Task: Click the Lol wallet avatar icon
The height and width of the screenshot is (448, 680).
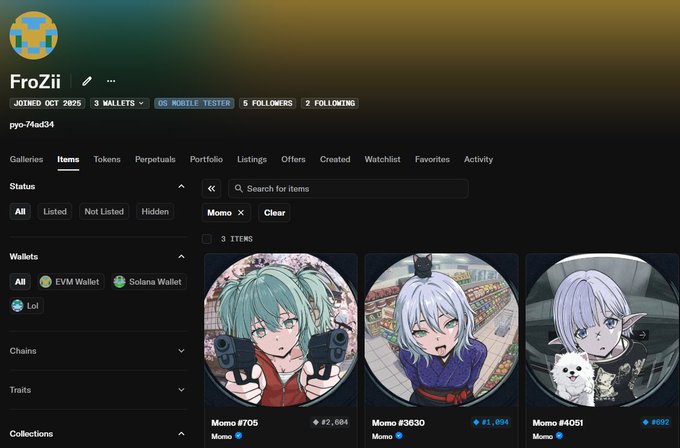Action: coord(17,306)
